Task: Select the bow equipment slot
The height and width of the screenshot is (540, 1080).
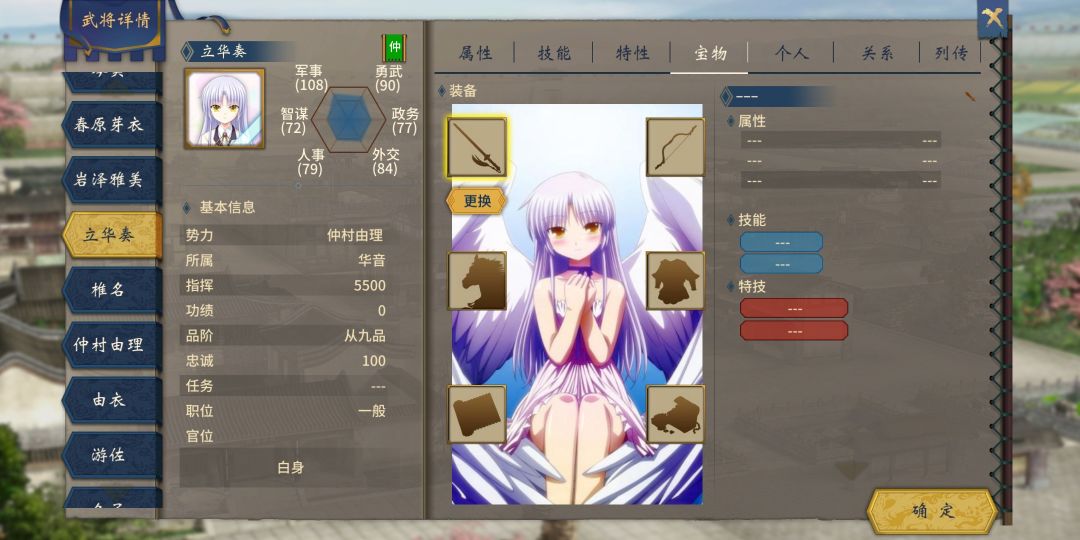Action: coord(675,147)
